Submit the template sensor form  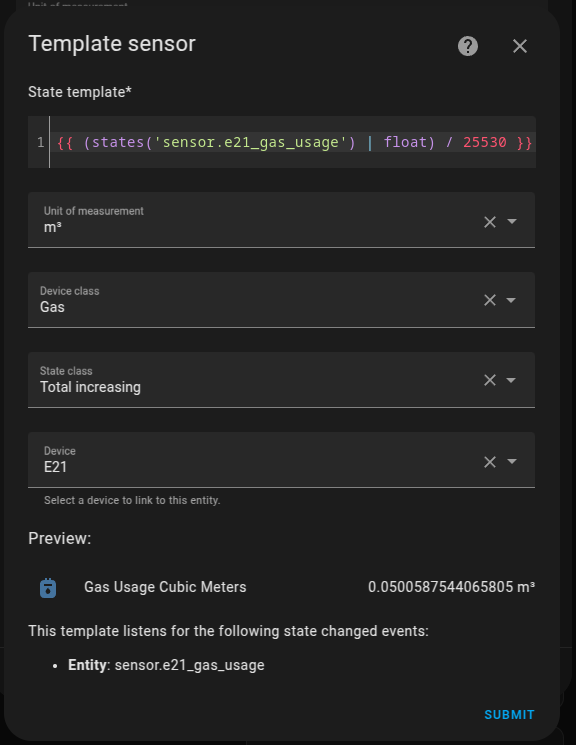509,715
